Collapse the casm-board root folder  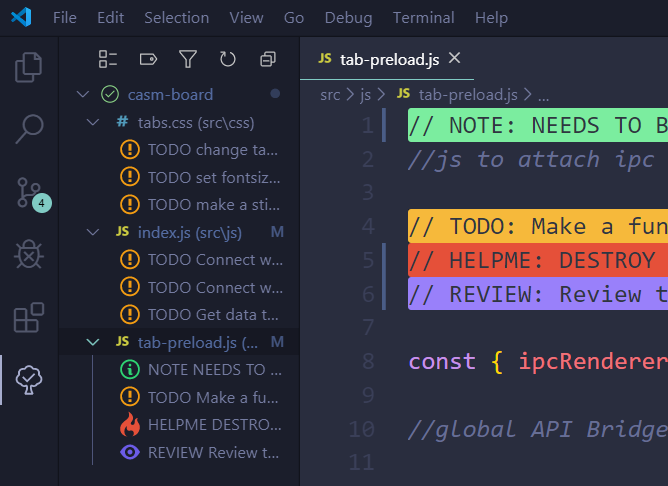click(x=83, y=95)
